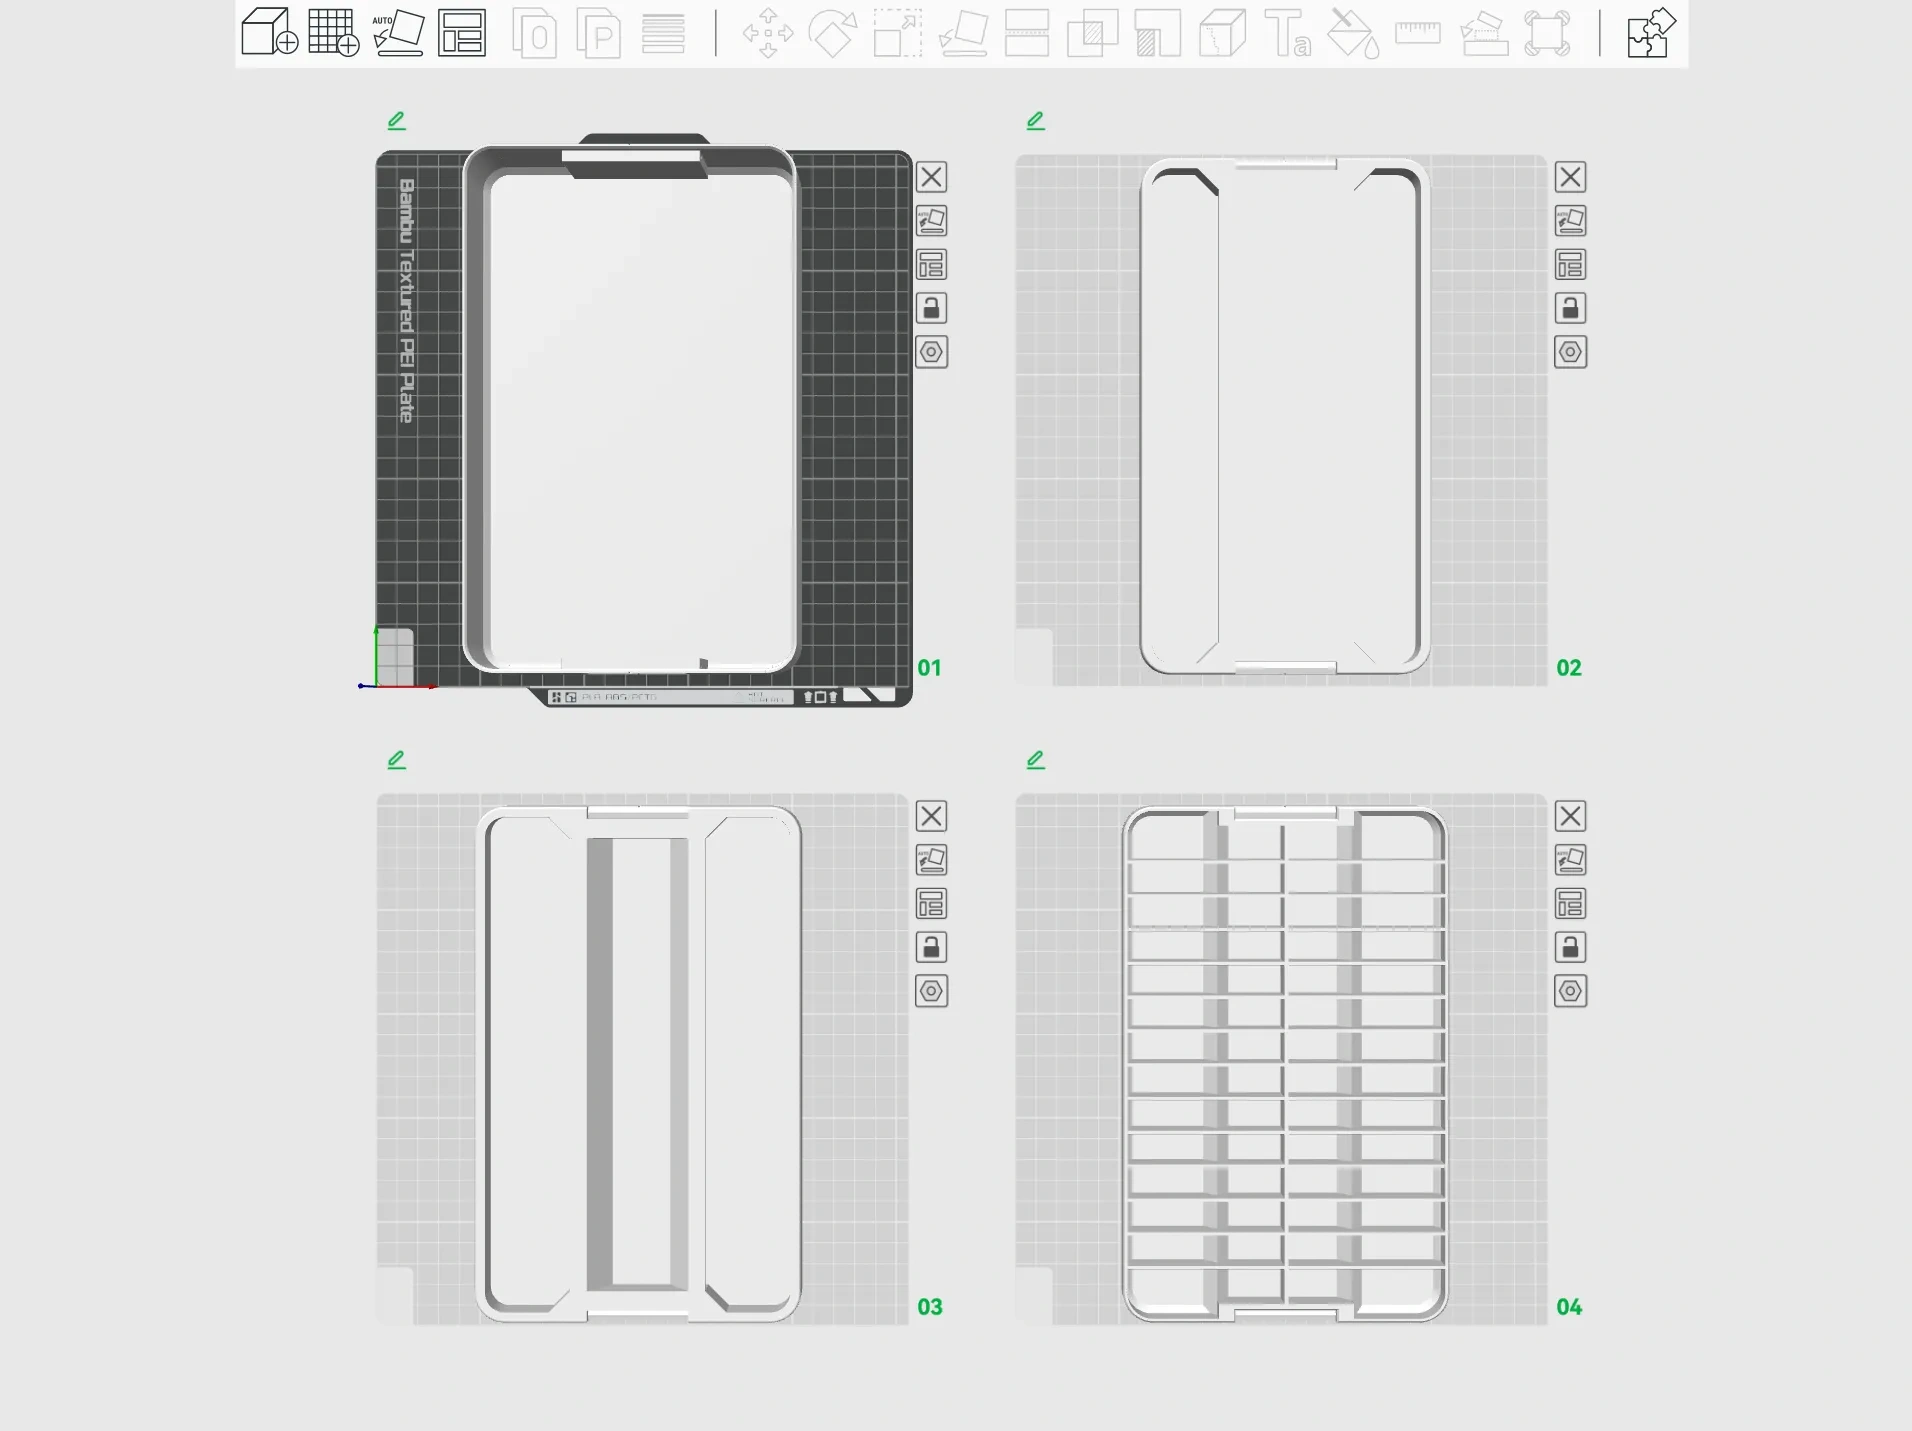The height and width of the screenshot is (1431, 1912).
Task: Edit plate 01 name with pencil icon
Action: click(397, 121)
